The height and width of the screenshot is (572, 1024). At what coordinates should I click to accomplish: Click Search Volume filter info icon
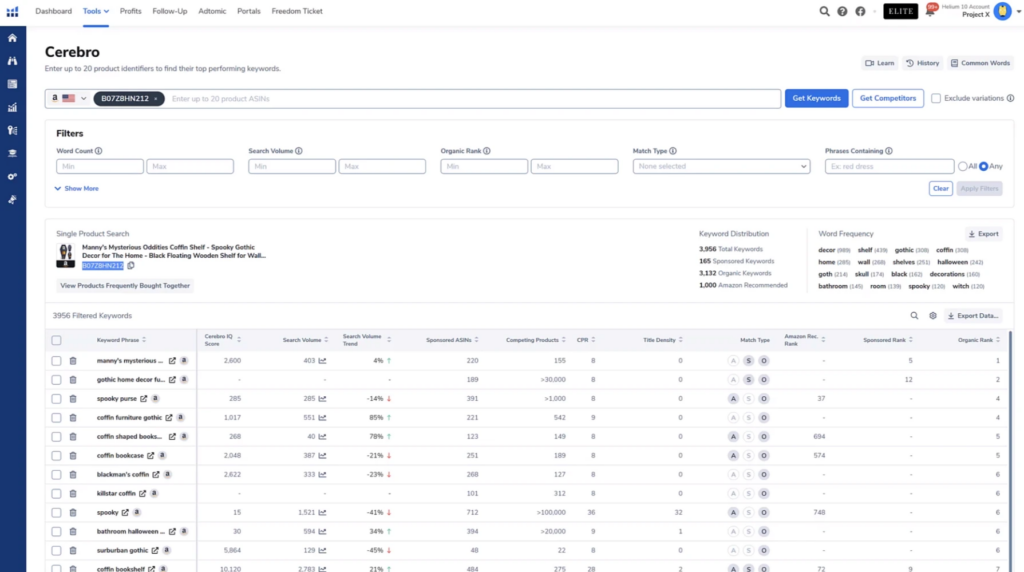(298, 151)
